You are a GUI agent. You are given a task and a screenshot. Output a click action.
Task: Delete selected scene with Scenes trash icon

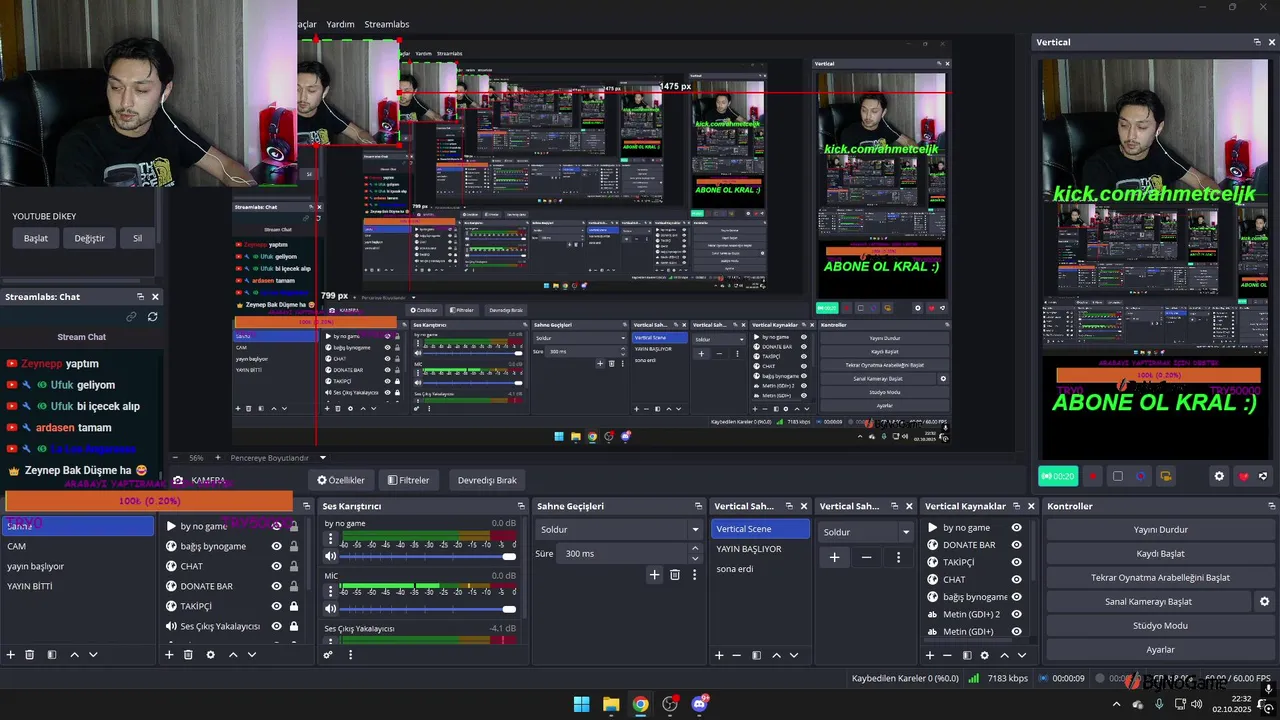pyautogui.click(x=30, y=655)
